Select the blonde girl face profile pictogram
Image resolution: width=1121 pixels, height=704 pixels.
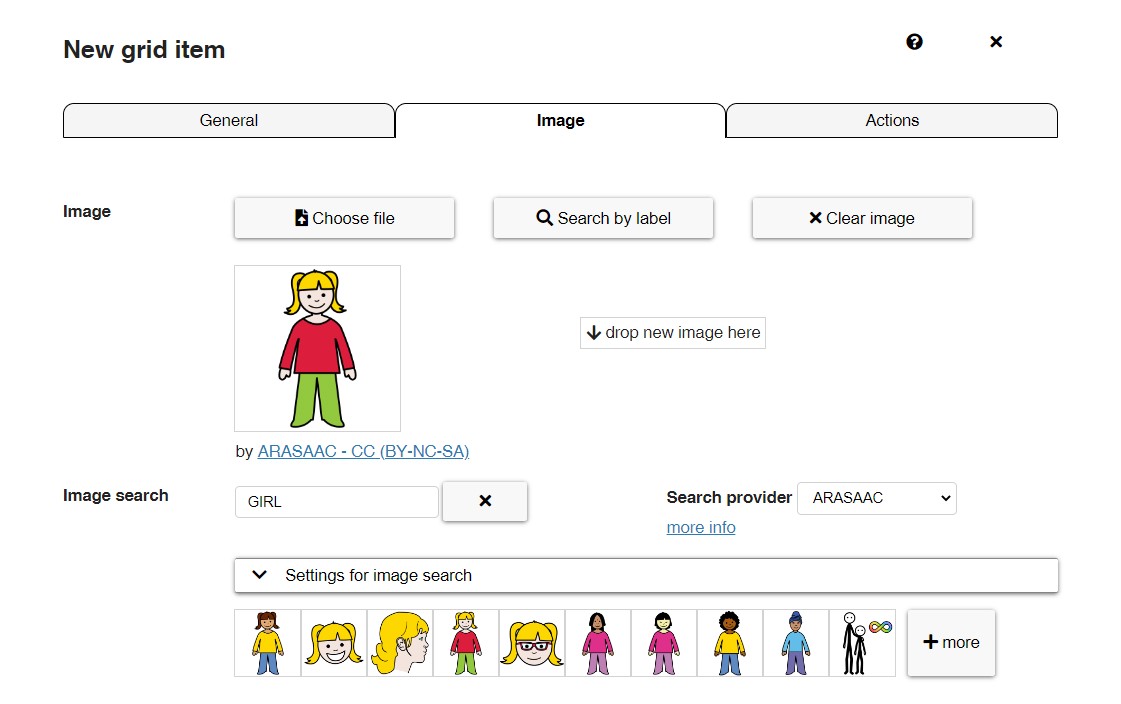[399, 642]
